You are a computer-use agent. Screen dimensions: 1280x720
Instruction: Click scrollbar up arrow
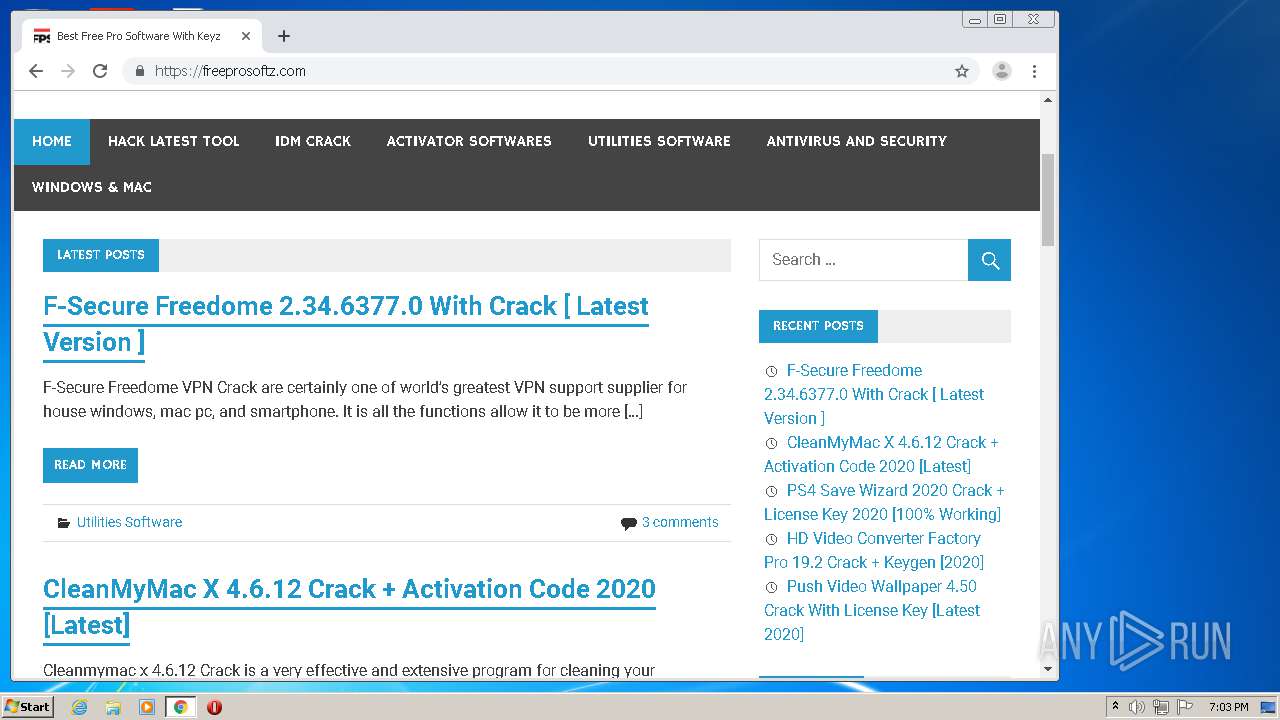click(1048, 100)
